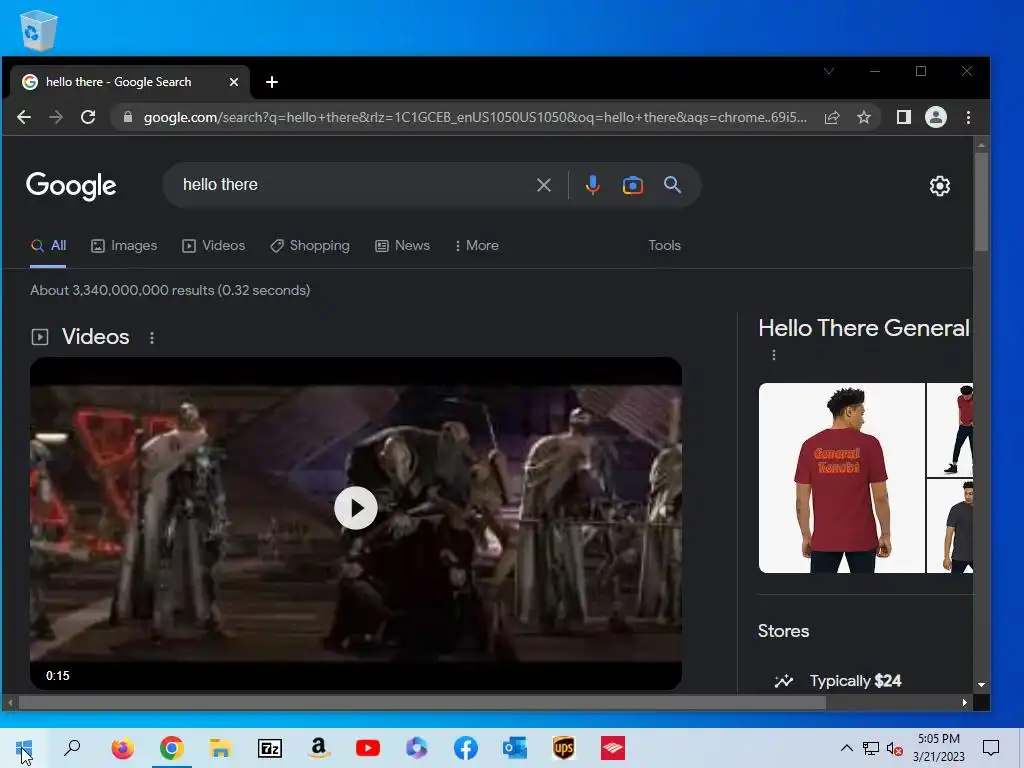Click the horizontal scrollbar thumb

422,703
